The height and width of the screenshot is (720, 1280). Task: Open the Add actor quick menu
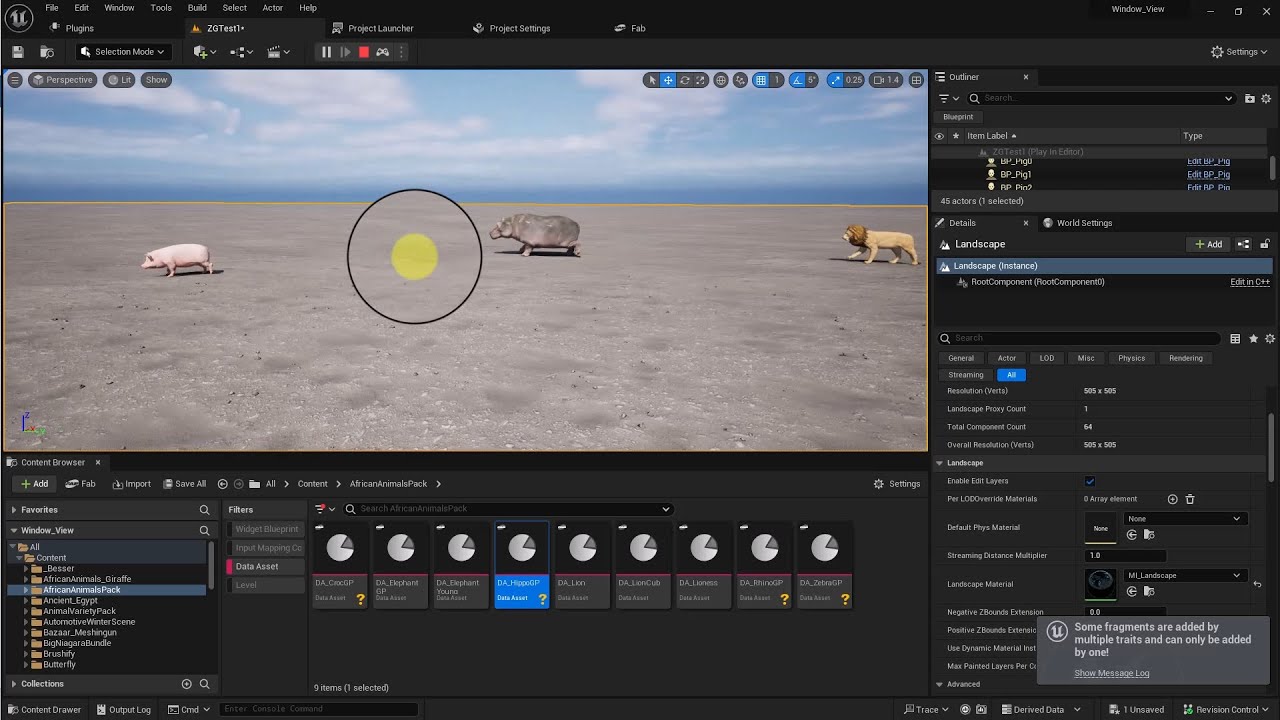pos(204,52)
